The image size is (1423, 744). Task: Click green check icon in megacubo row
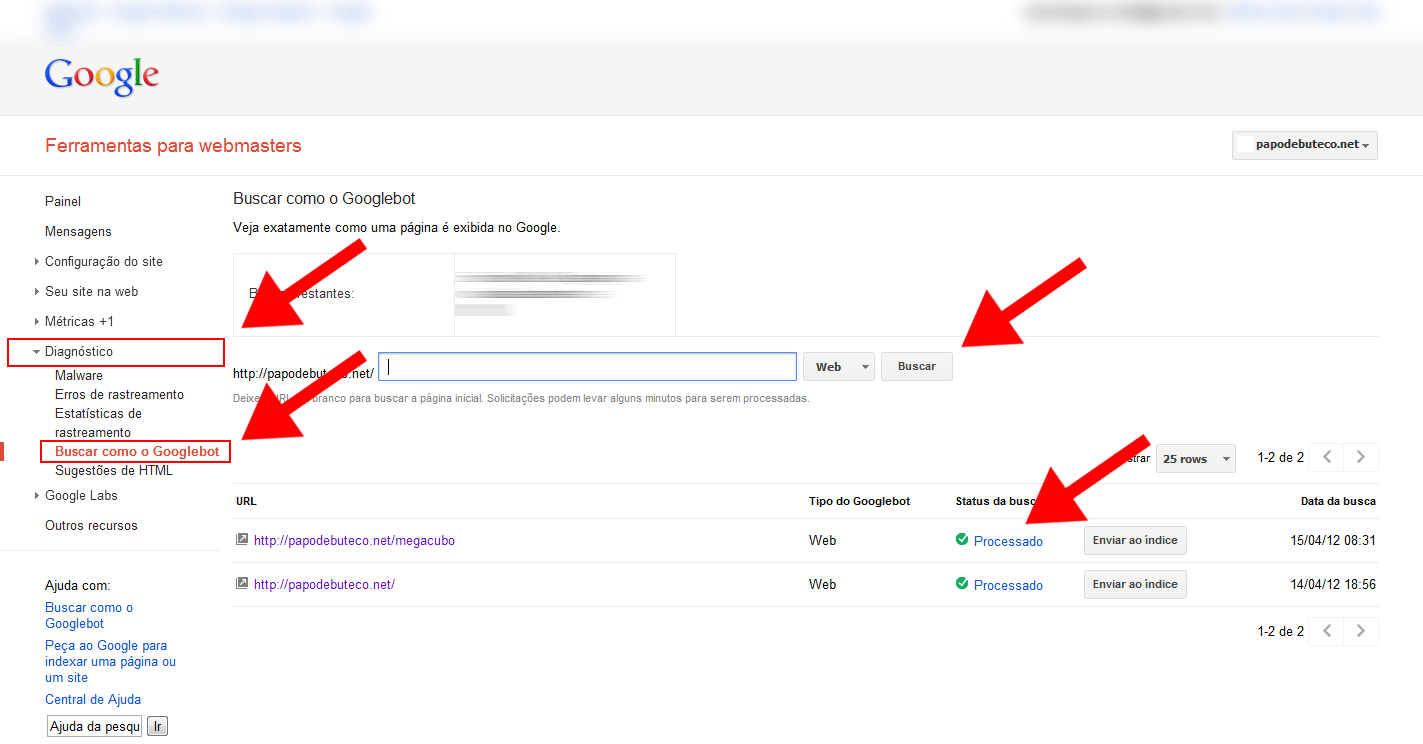point(962,540)
